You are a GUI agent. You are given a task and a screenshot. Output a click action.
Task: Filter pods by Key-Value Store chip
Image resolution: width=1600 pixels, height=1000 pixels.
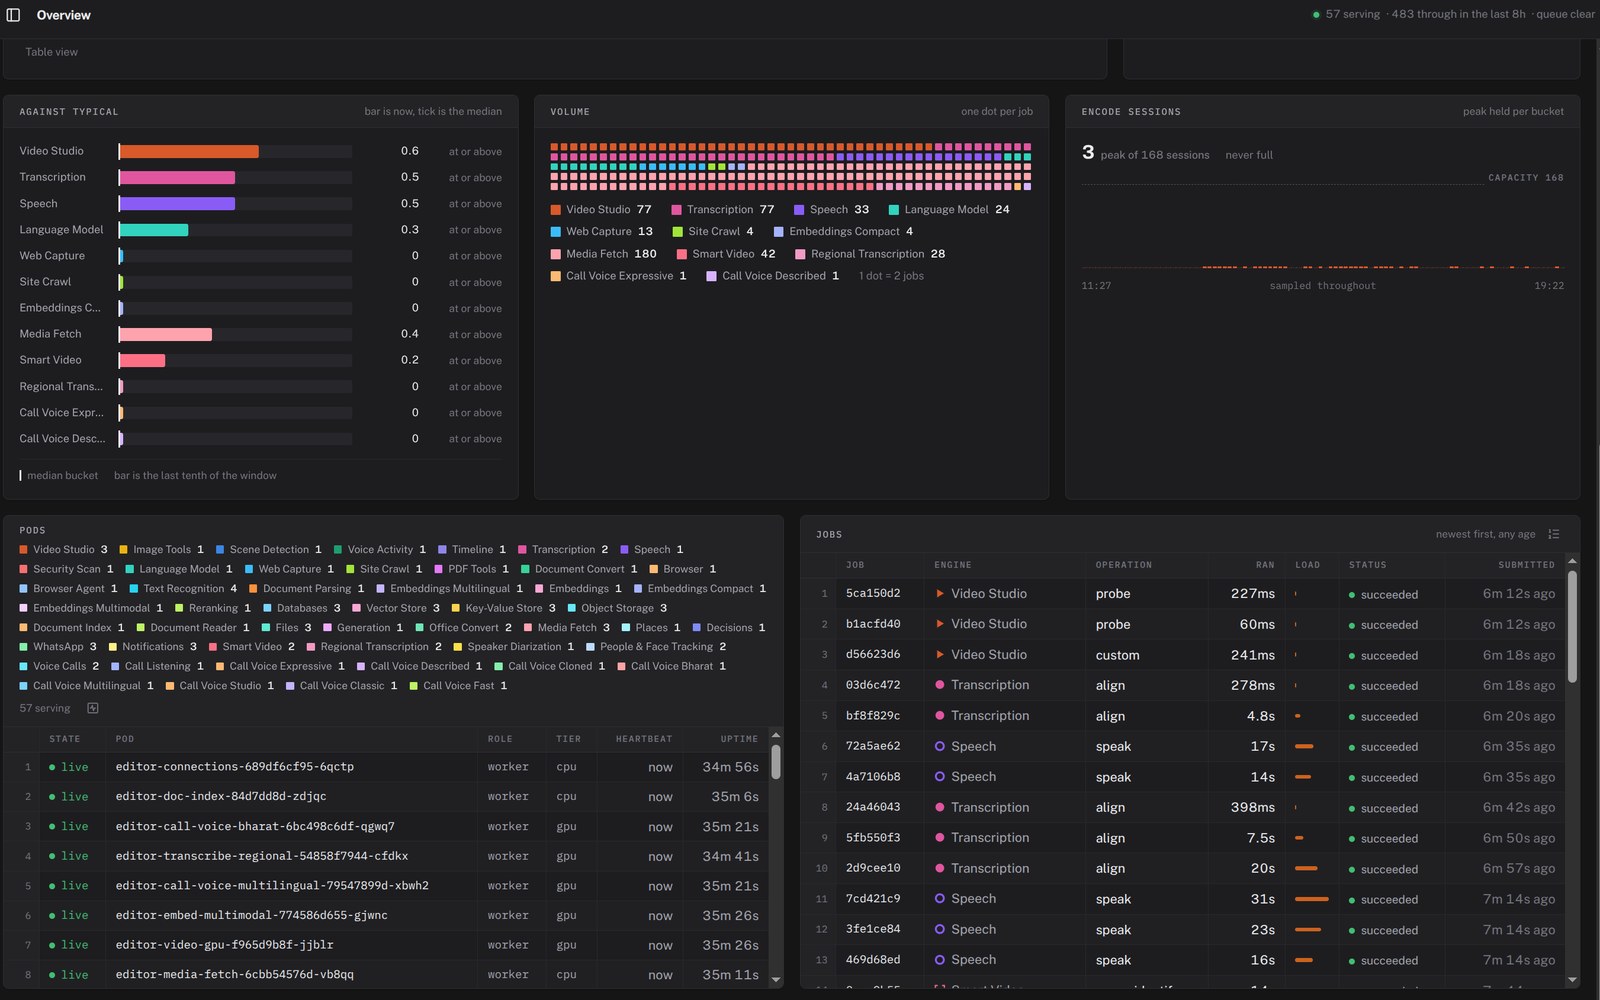(503, 608)
